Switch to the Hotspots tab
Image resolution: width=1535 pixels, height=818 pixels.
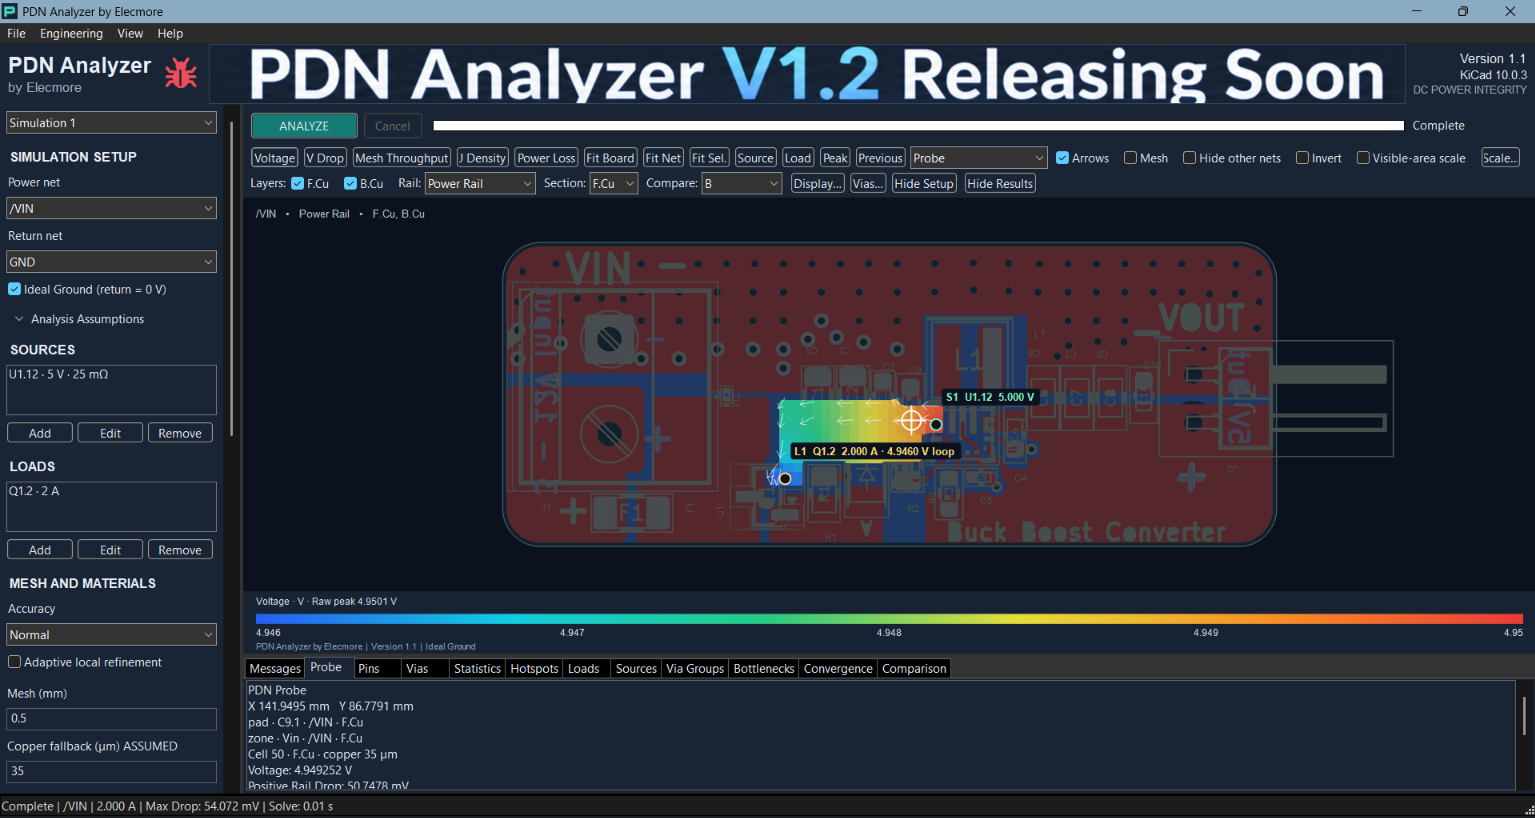pyautogui.click(x=534, y=669)
